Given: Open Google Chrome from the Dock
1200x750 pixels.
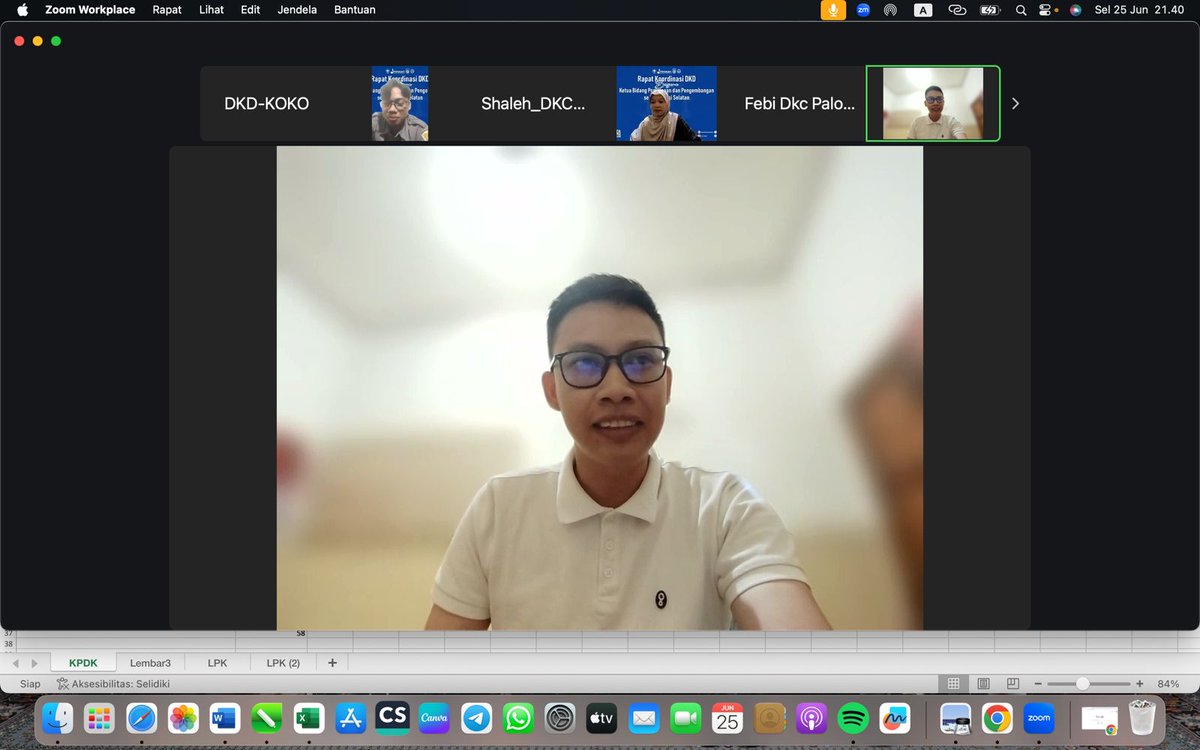Looking at the screenshot, I should coord(997,718).
